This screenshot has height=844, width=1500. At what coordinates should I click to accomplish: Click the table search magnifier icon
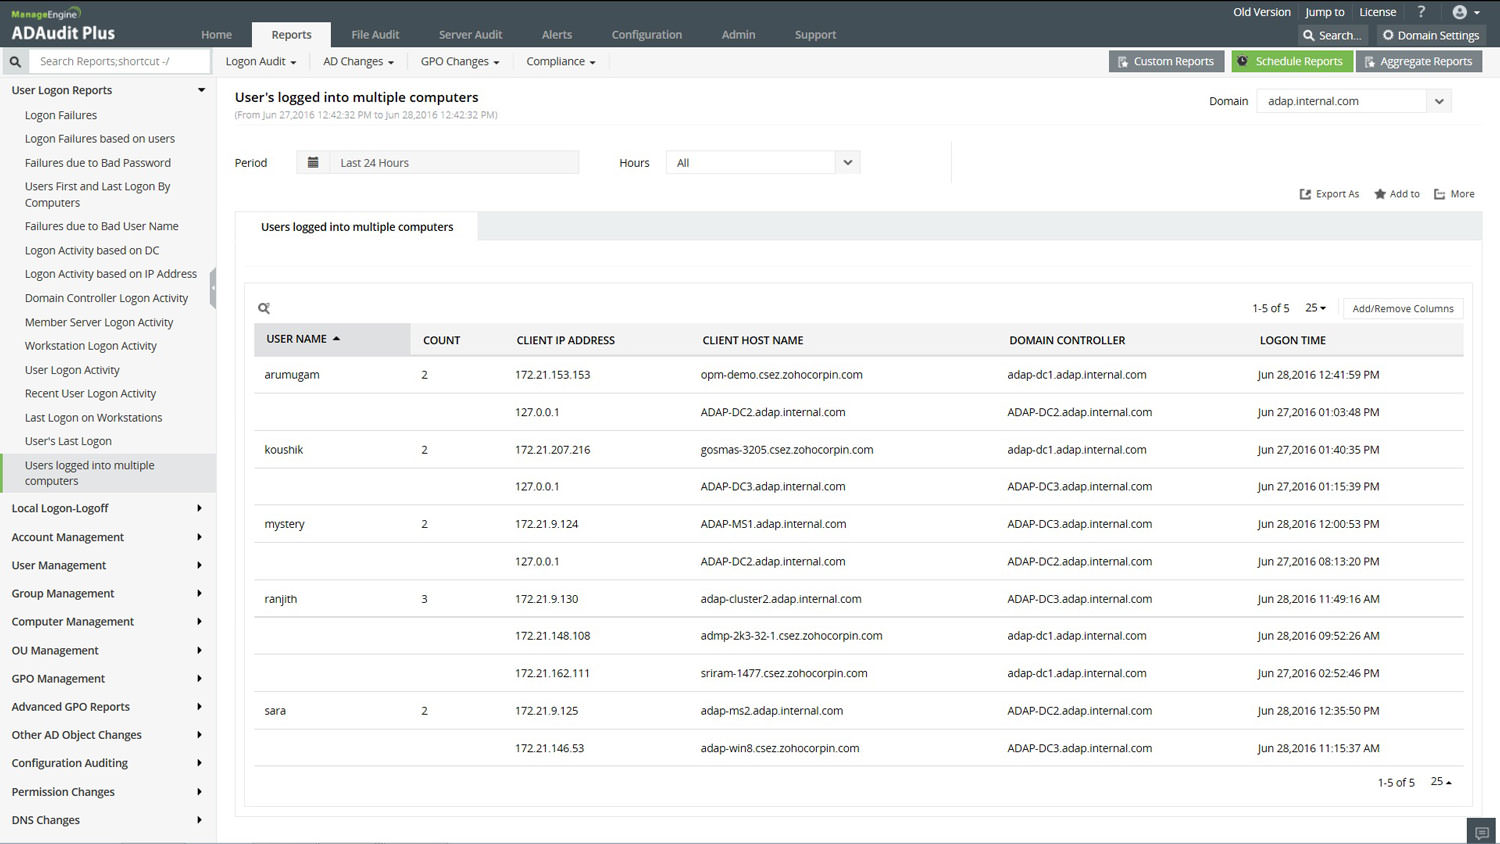[264, 308]
